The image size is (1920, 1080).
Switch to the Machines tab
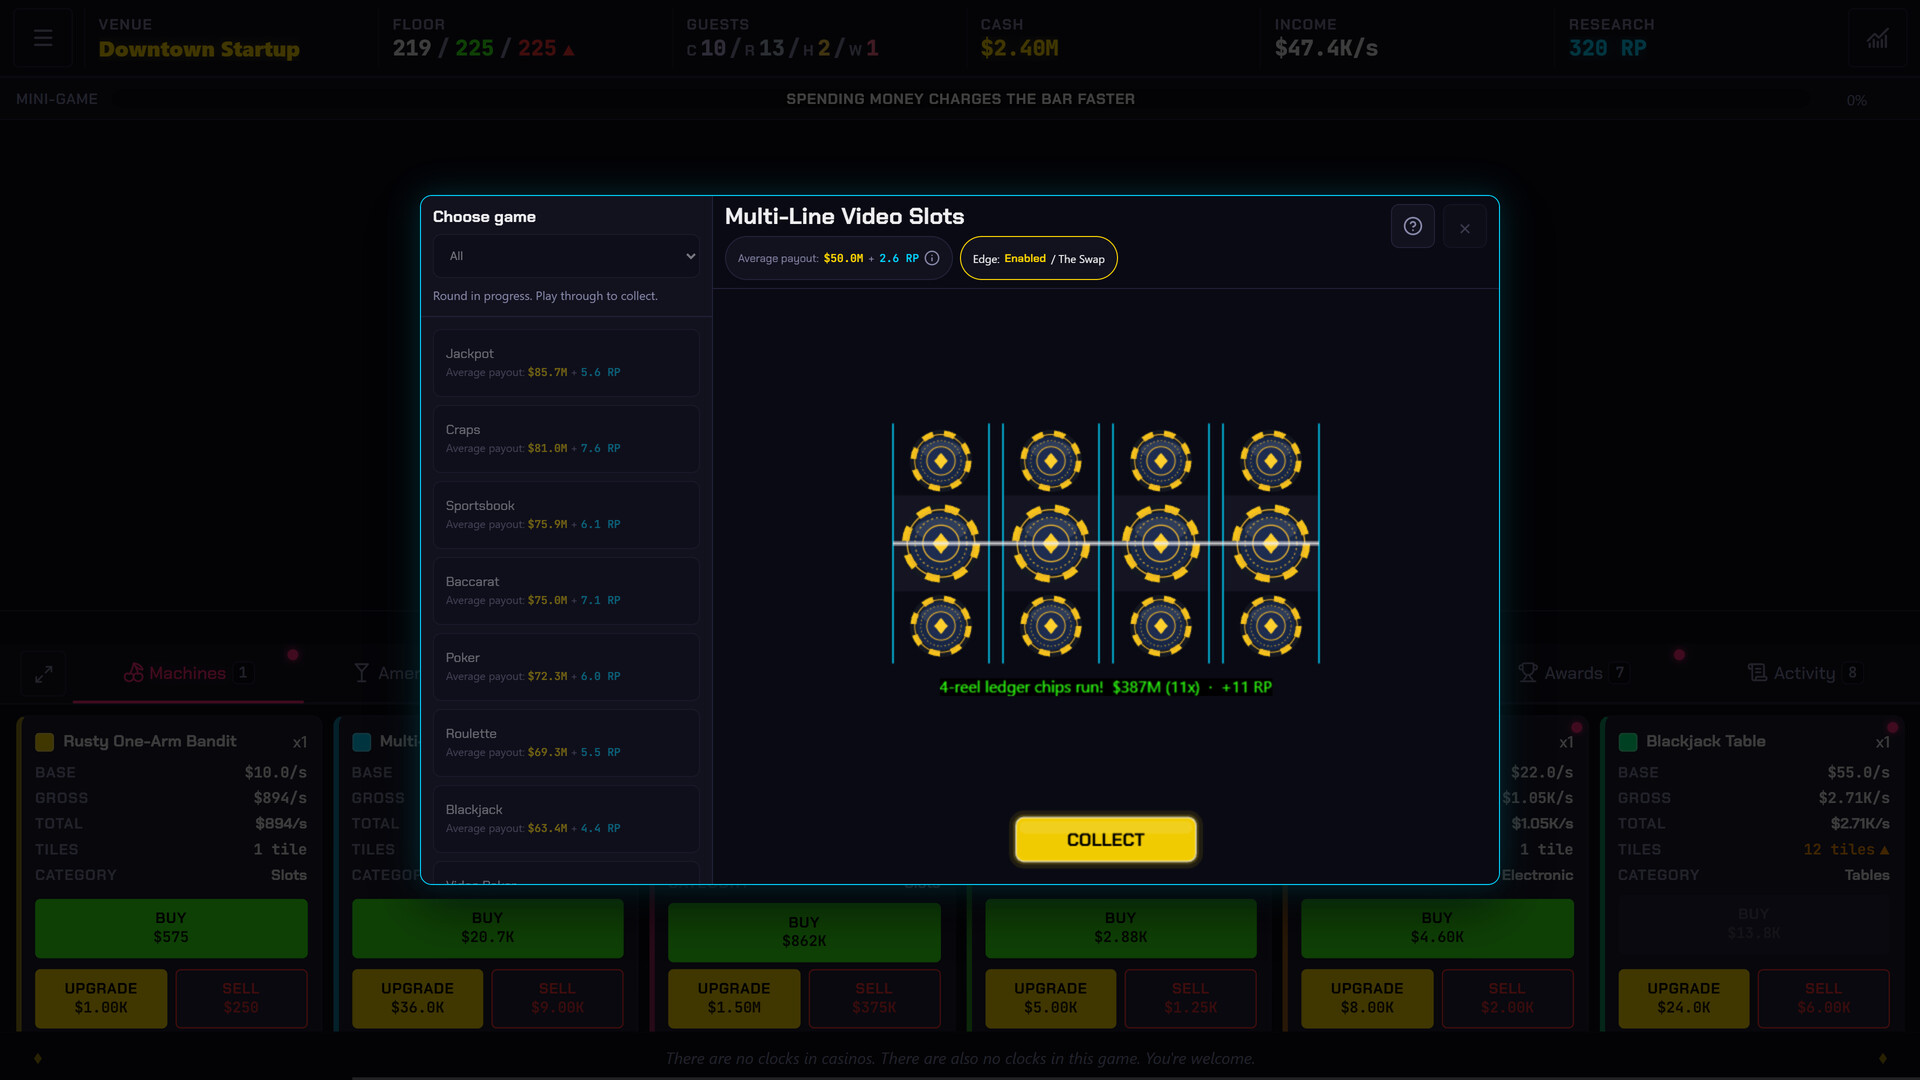[x=188, y=673]
